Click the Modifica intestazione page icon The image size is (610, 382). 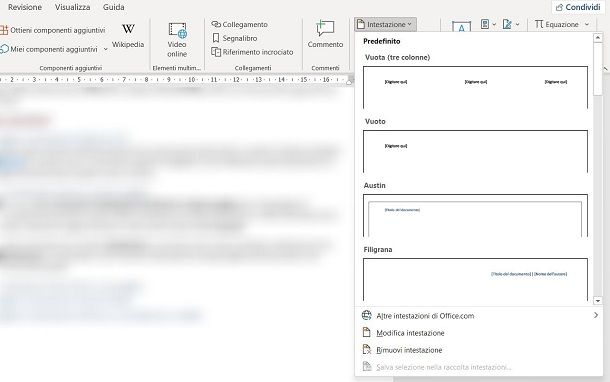click(366, 332)
